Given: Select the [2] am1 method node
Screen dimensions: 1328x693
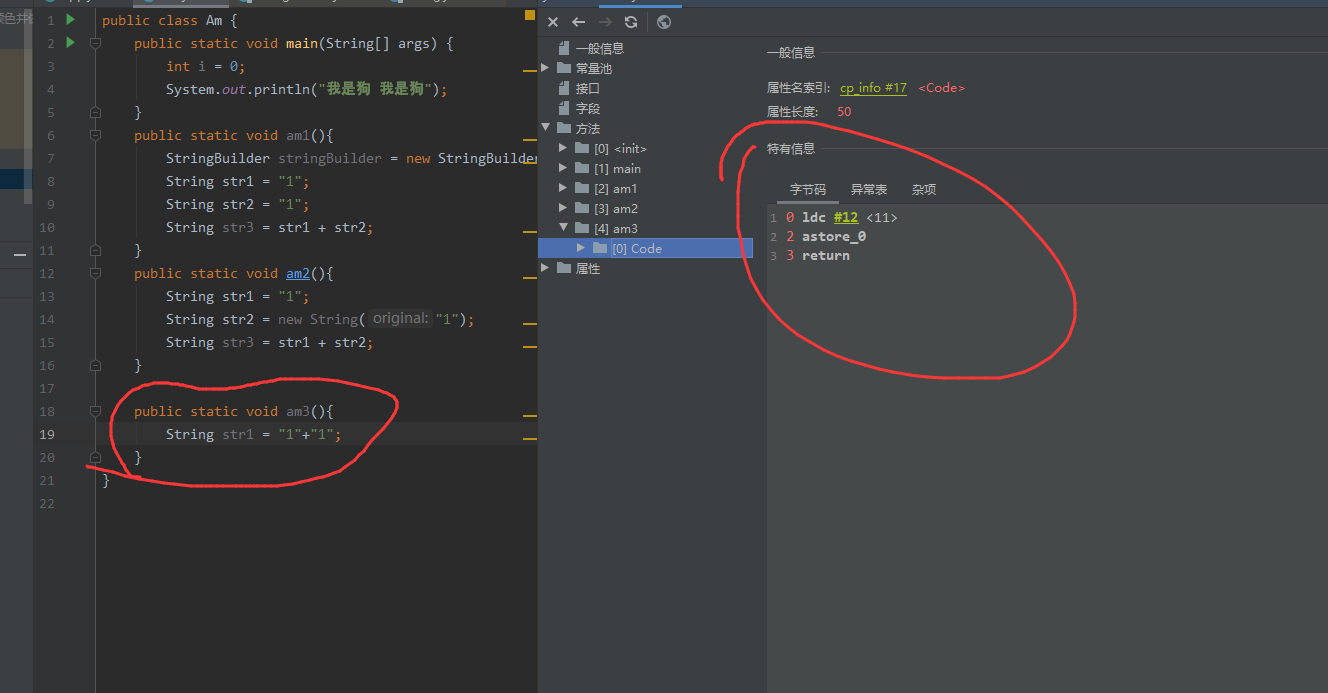Looking at the screenshot, I should 615,188.
